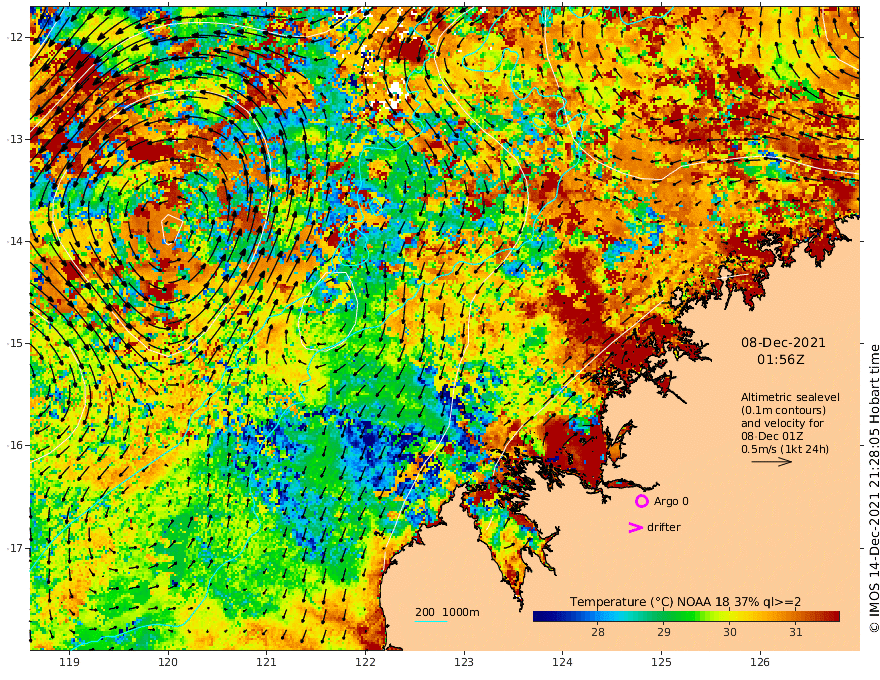Click the '08-Dec 01Z' caption line
This screenshot has height=680, width=880.
pyautogui.click(x=772, y=436)
